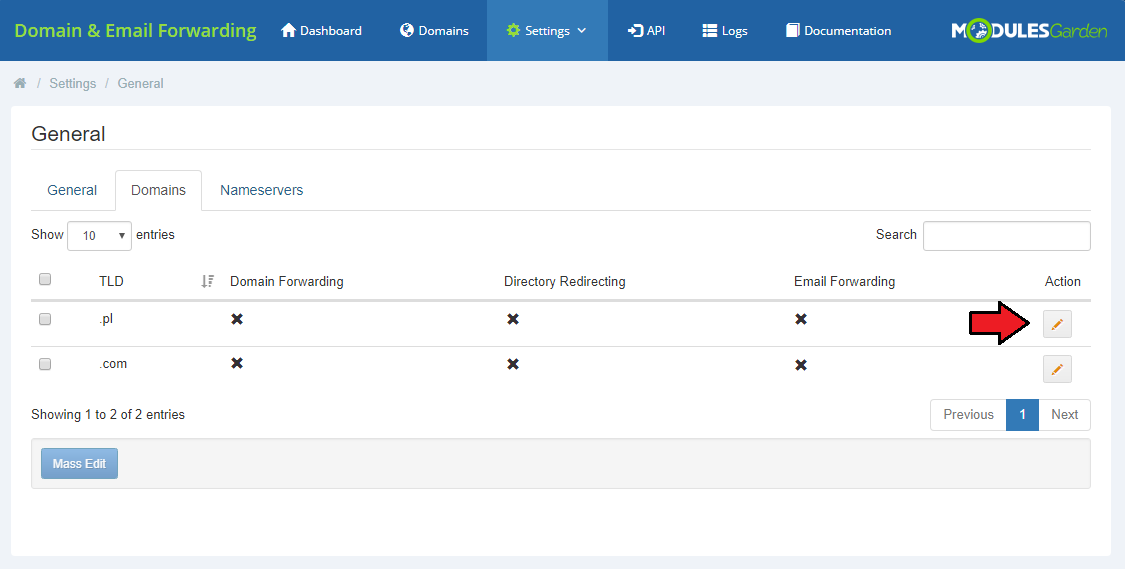Click the .pl TLD cell

click(106, 319)
